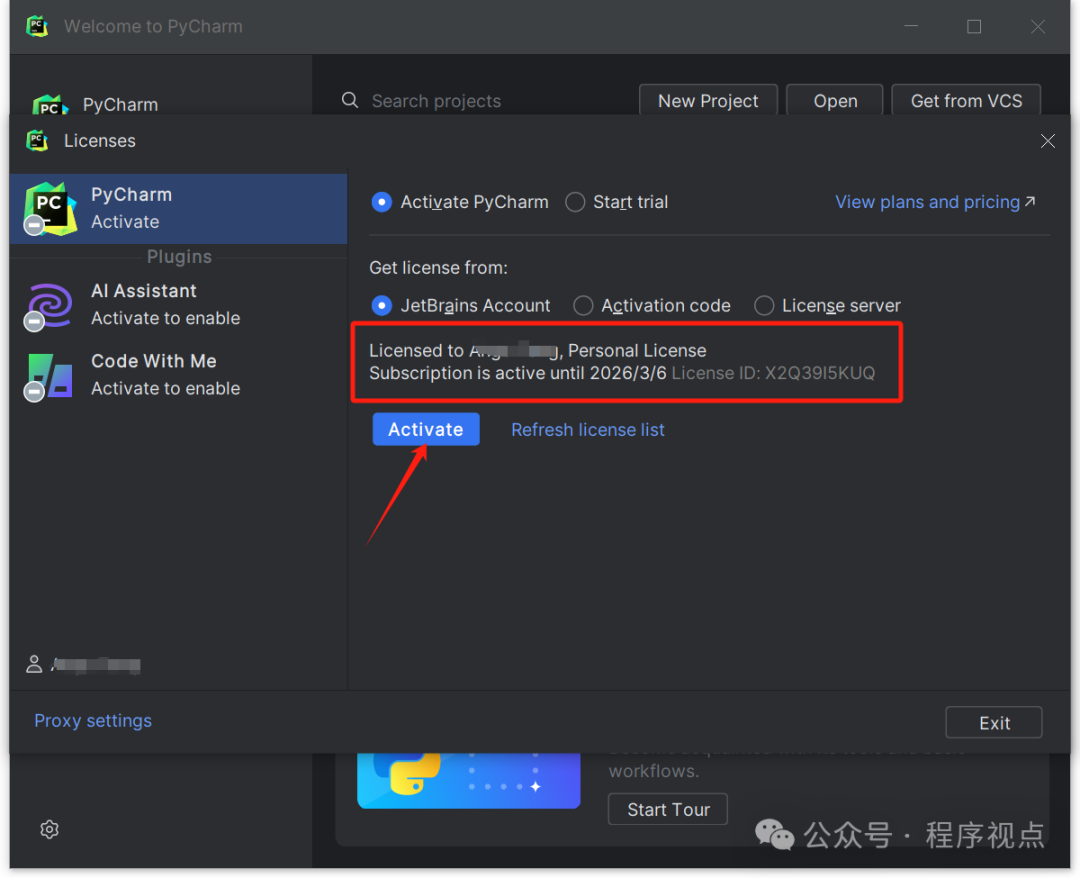Close the Licenses dialog with X

(x=1048, y=141)
